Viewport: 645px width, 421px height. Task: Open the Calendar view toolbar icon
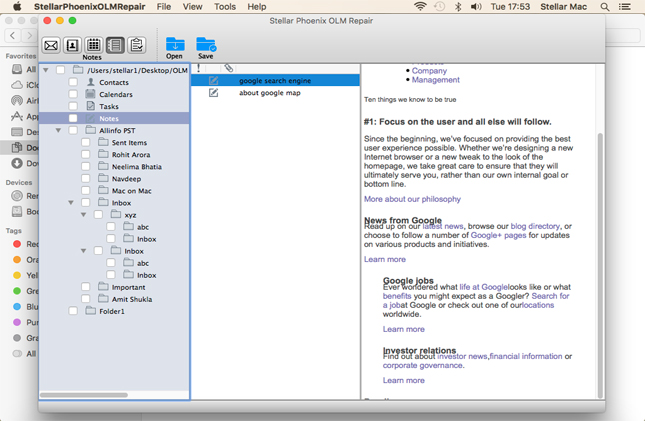click(x=93, y=45)
